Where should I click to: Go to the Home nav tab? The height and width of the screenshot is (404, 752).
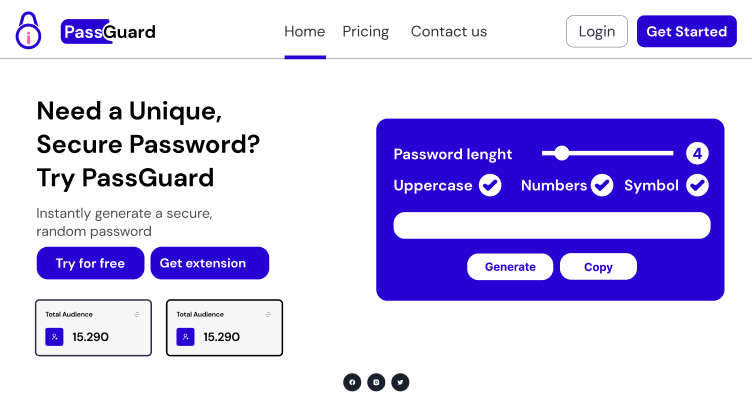[305, 32]
